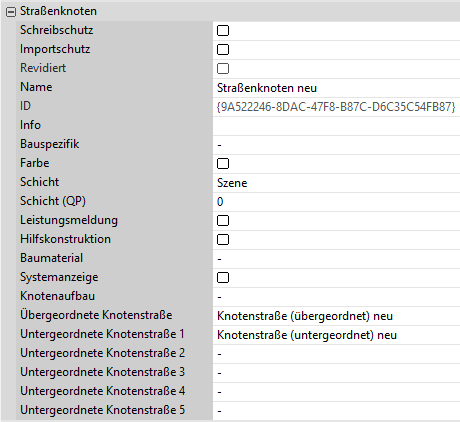Enable the Schreibschutz checkbox
Screen dimensions: 460x422
(223, 31)
